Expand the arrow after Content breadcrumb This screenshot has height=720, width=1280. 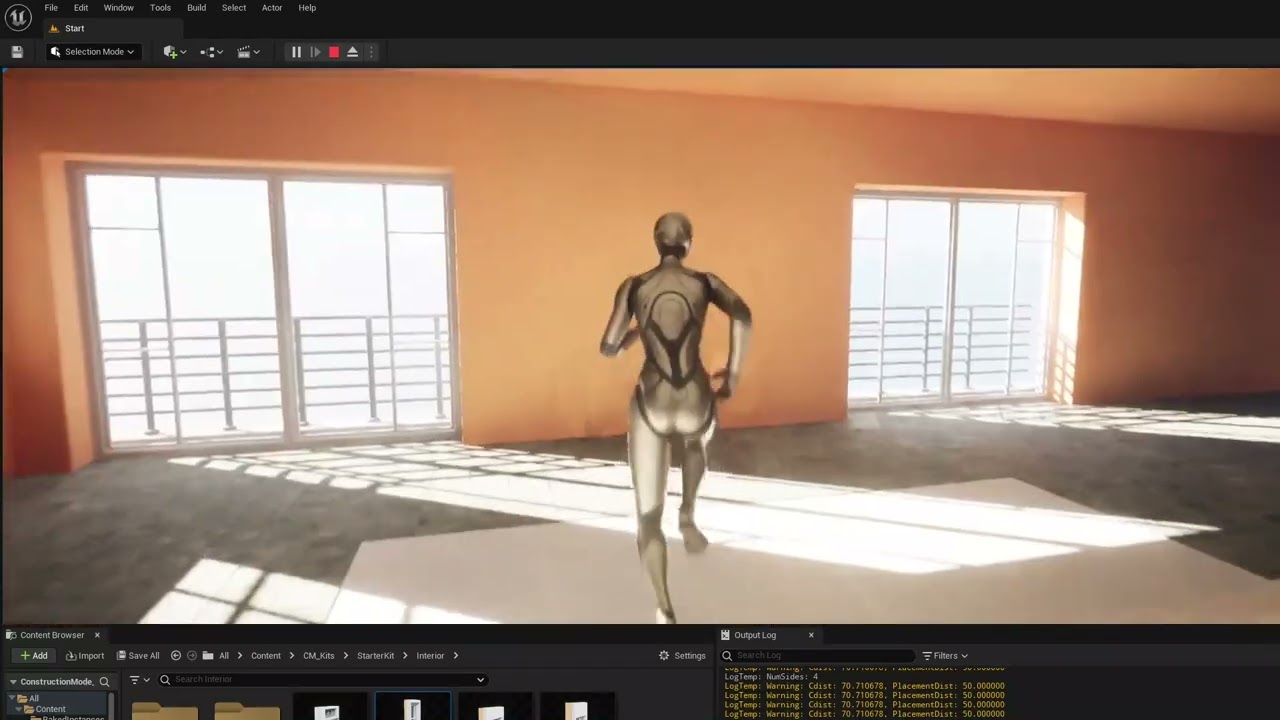[x=292, y=656]
